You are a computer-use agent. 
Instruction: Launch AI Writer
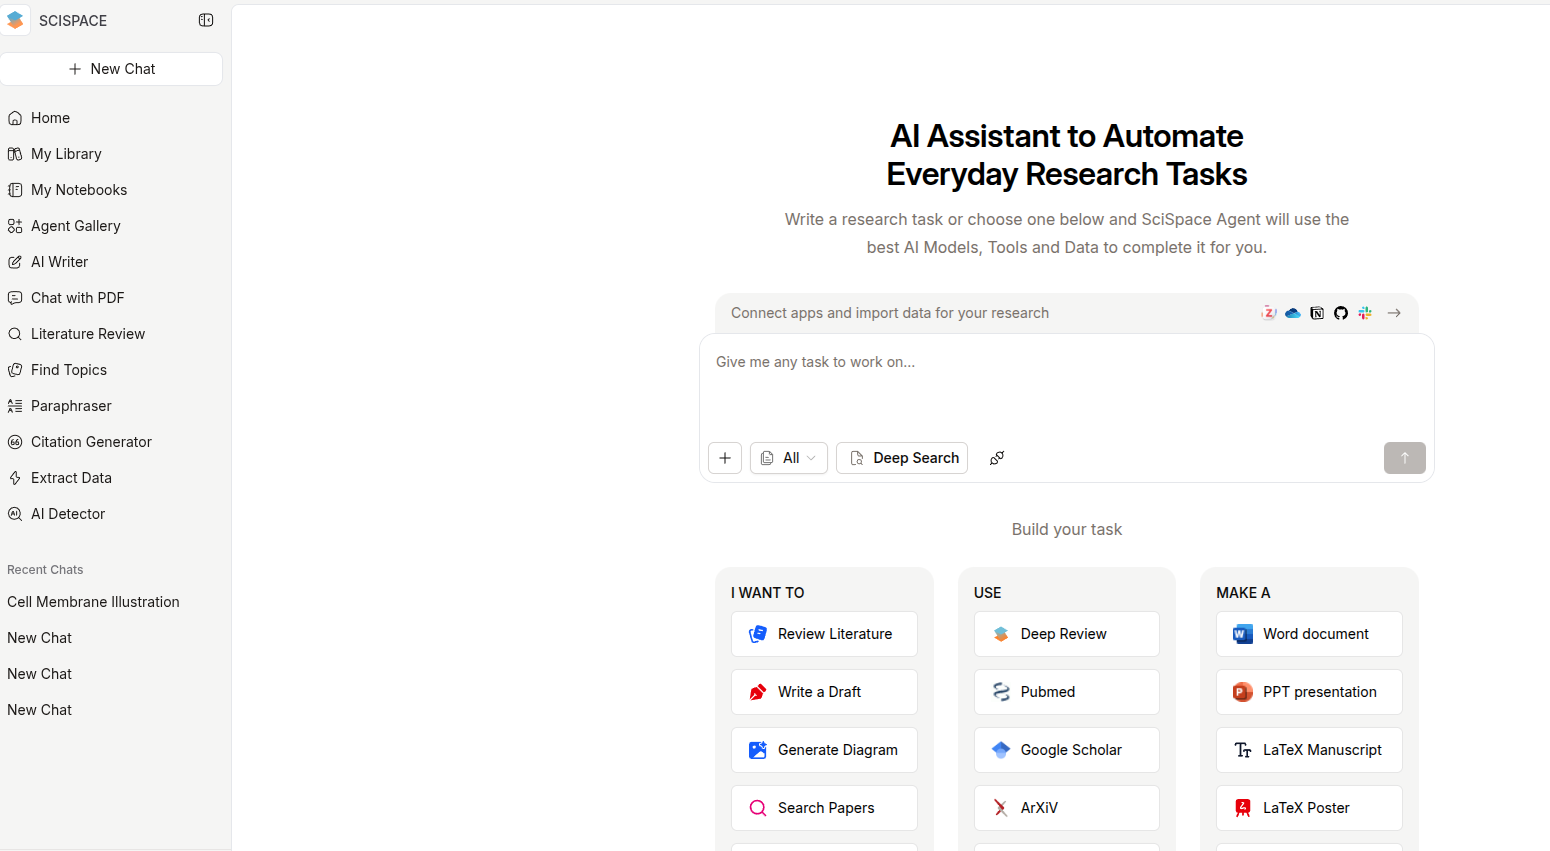(x=59, y=262)
